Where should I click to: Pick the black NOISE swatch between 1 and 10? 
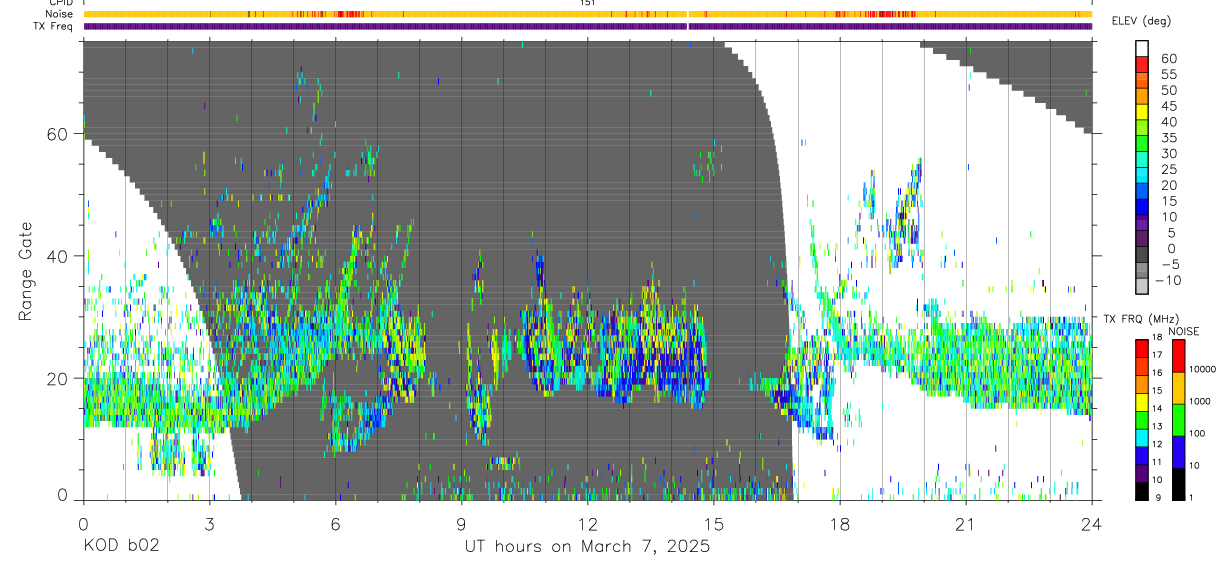point(1178,484)
